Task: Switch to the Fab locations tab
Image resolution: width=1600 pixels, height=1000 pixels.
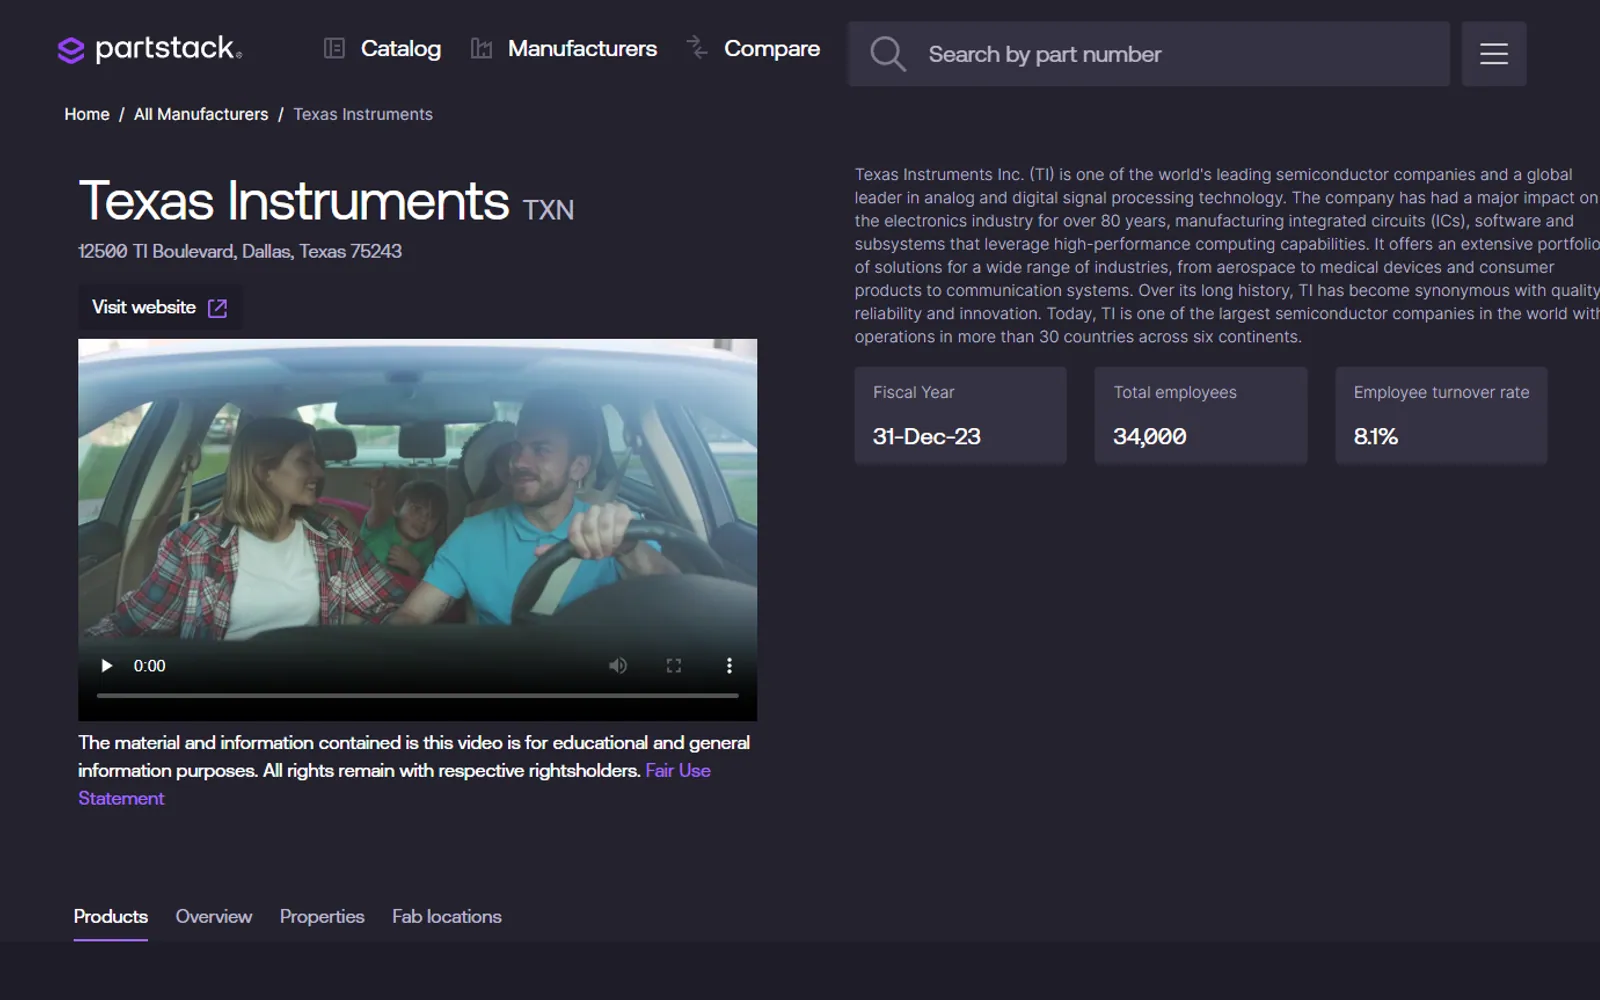Action: click(x=447, y=917)
